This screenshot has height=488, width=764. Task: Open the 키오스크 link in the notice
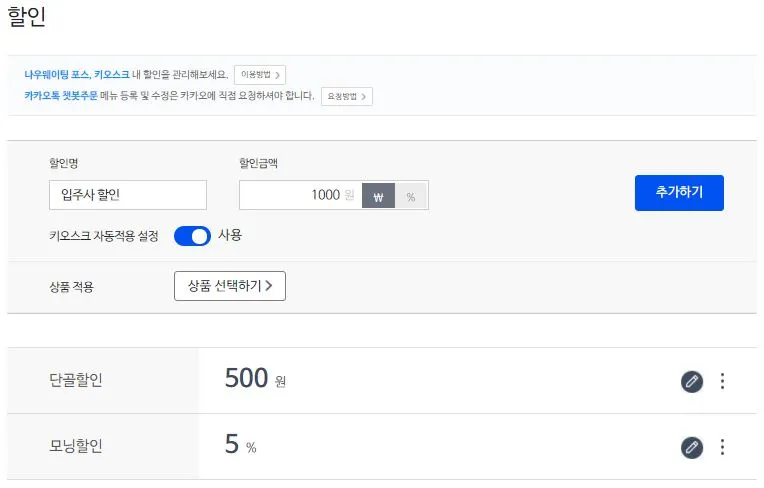(x=110, y=75)
